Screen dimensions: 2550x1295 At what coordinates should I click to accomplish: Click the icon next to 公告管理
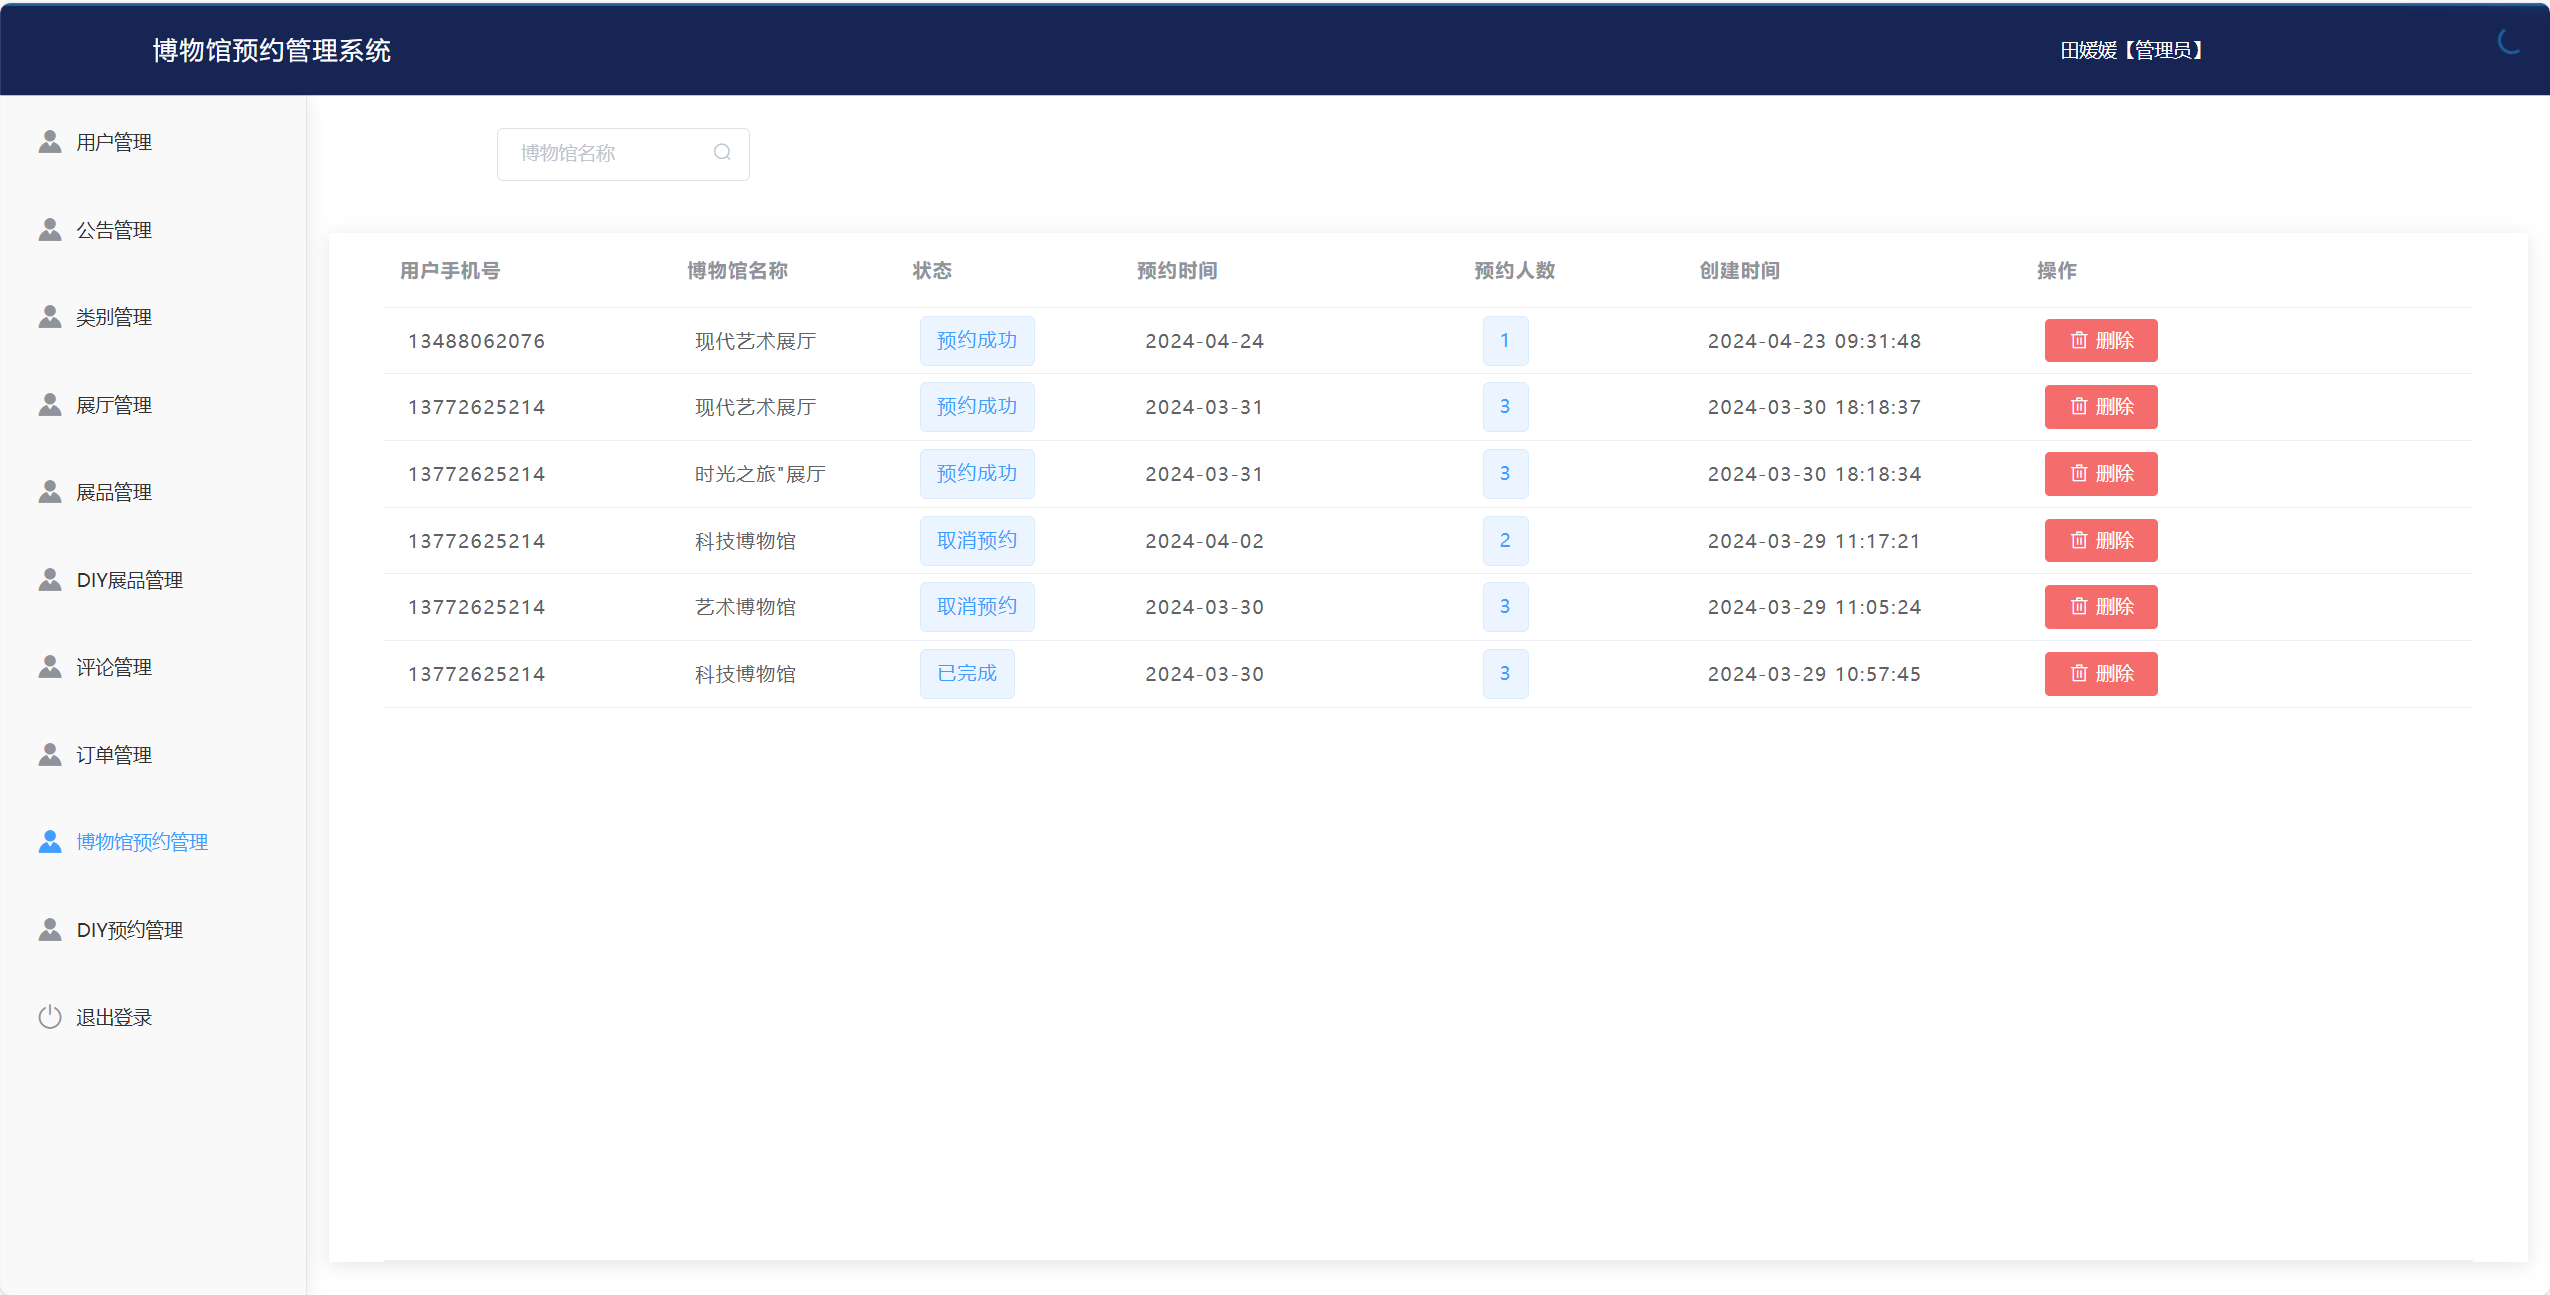pos(50,230)
